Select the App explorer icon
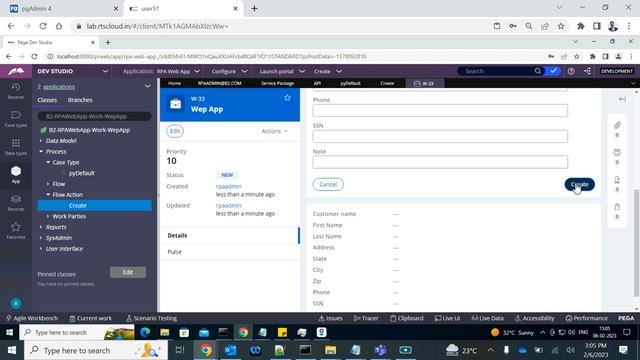 [16, 175]
